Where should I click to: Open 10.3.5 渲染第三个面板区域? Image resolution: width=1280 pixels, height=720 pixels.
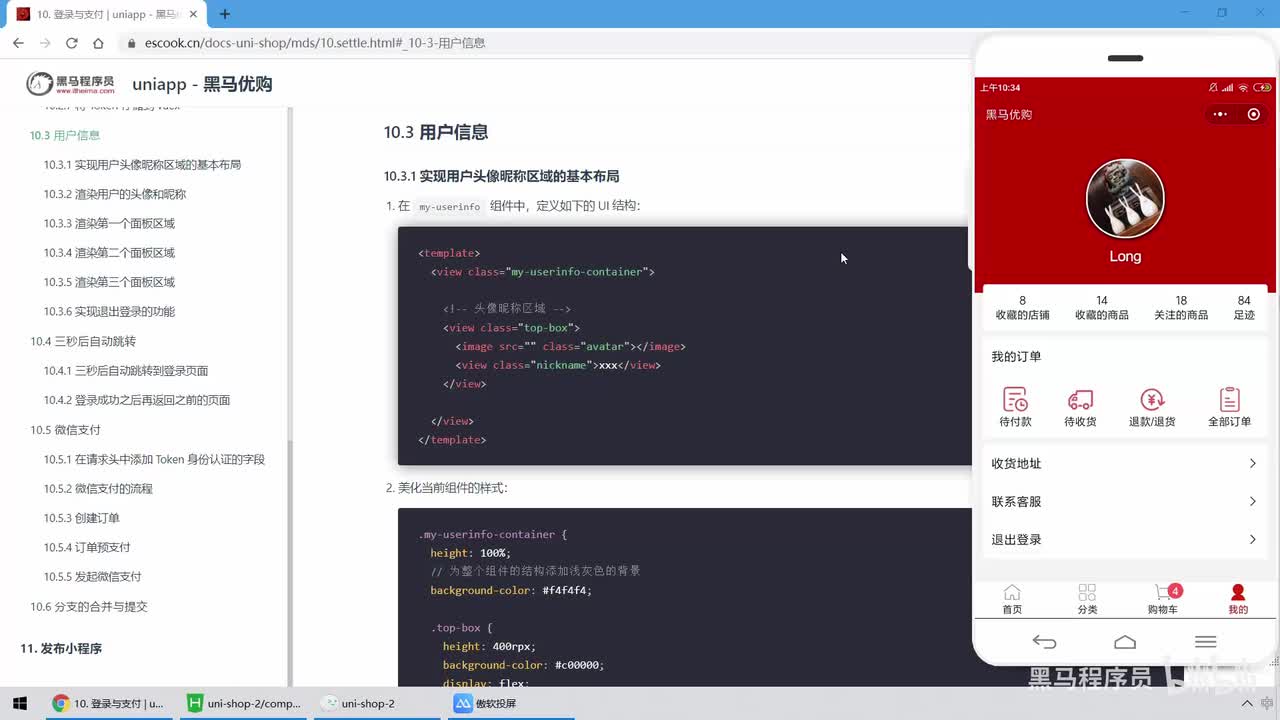109,282
